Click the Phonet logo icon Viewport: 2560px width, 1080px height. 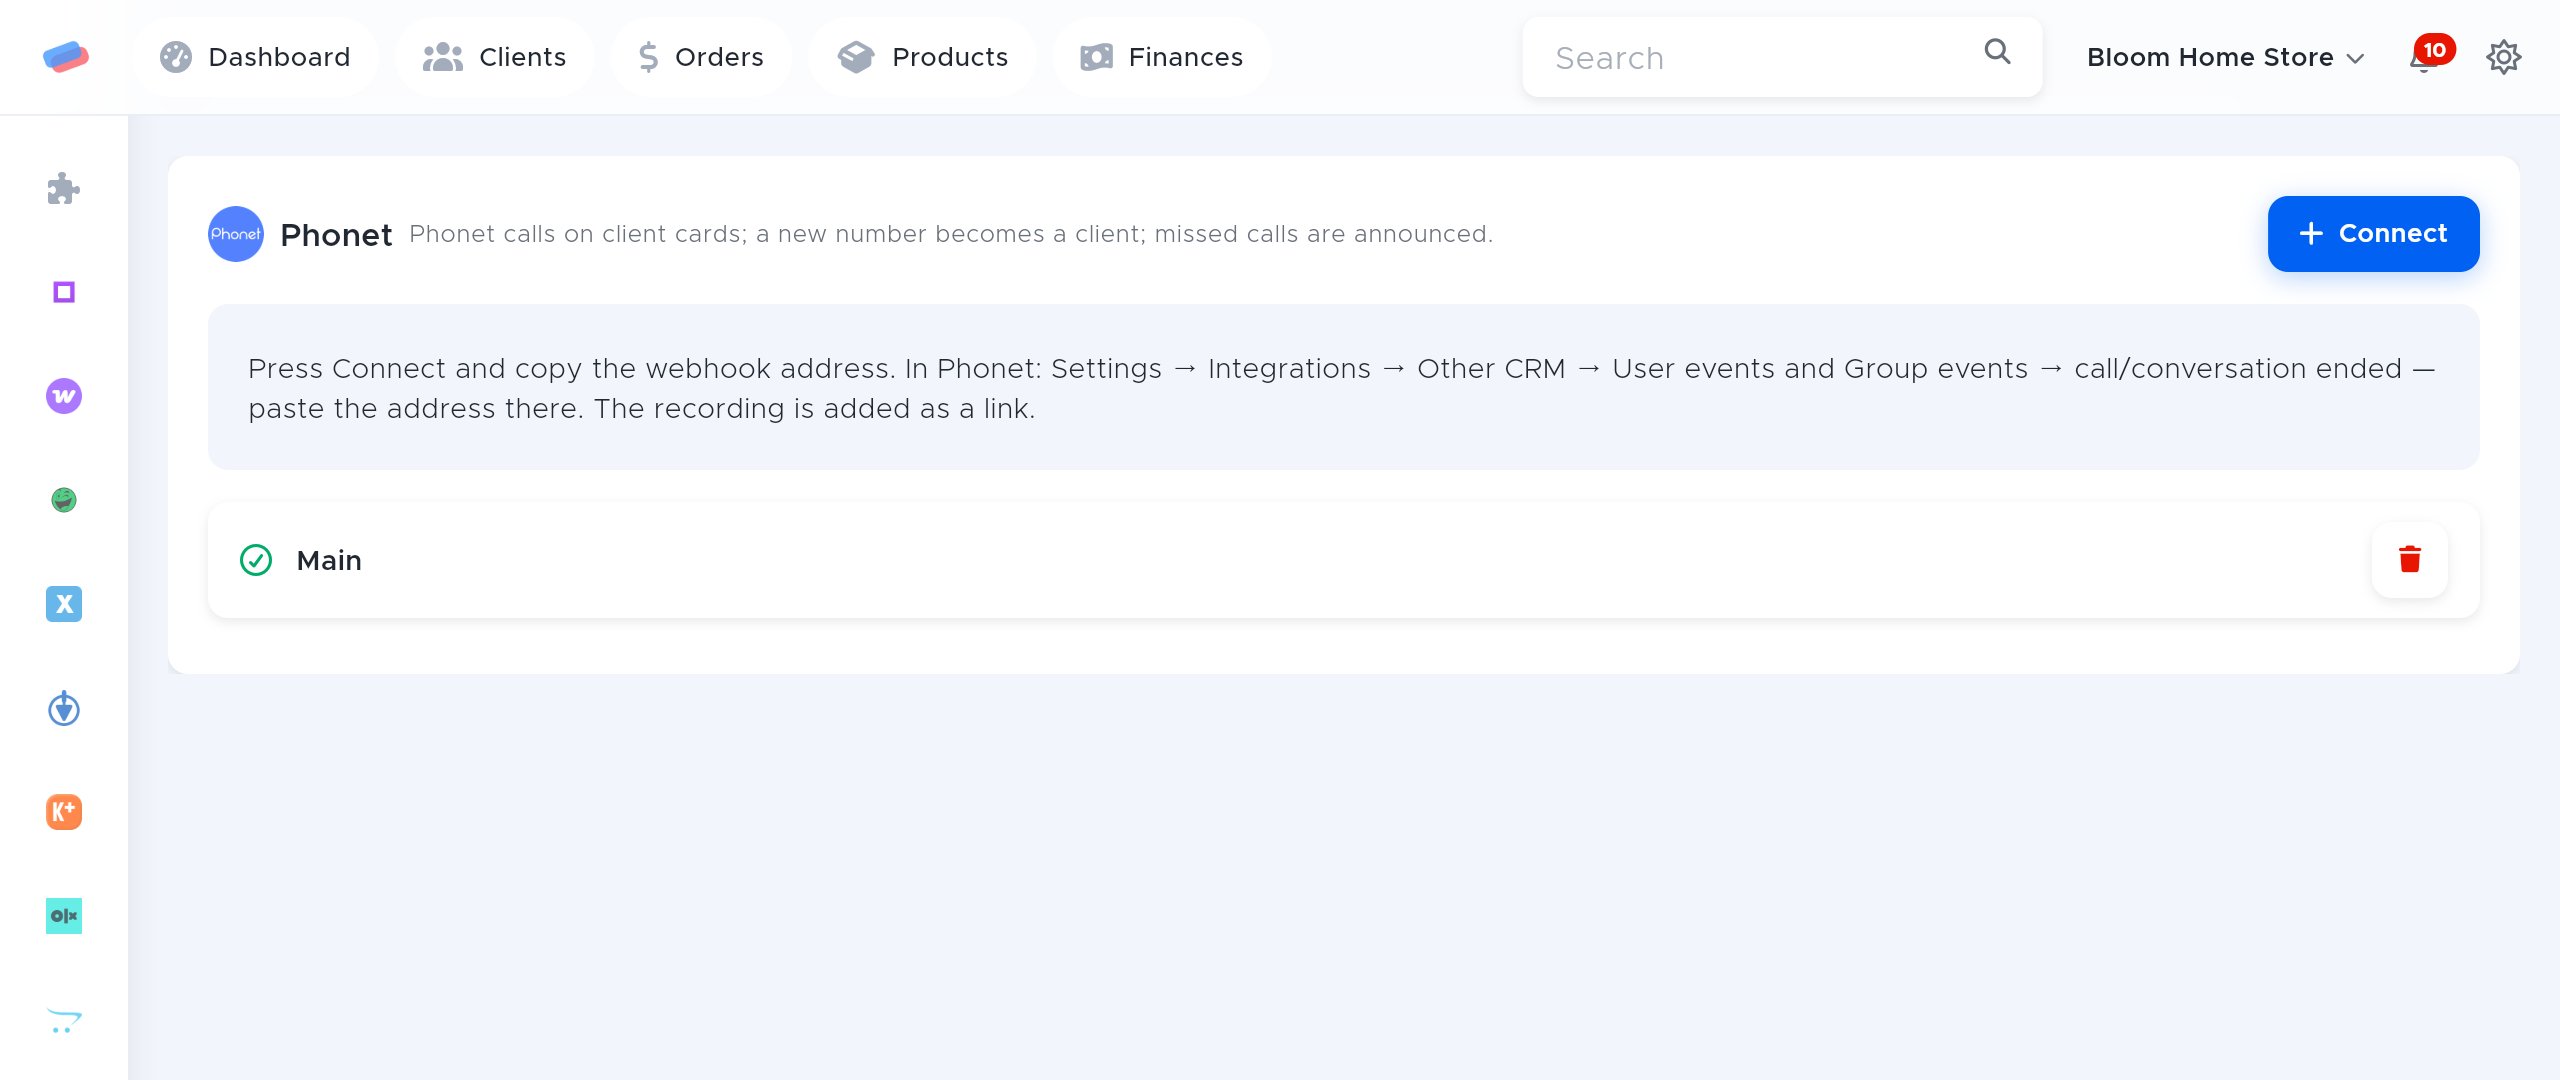236,234
